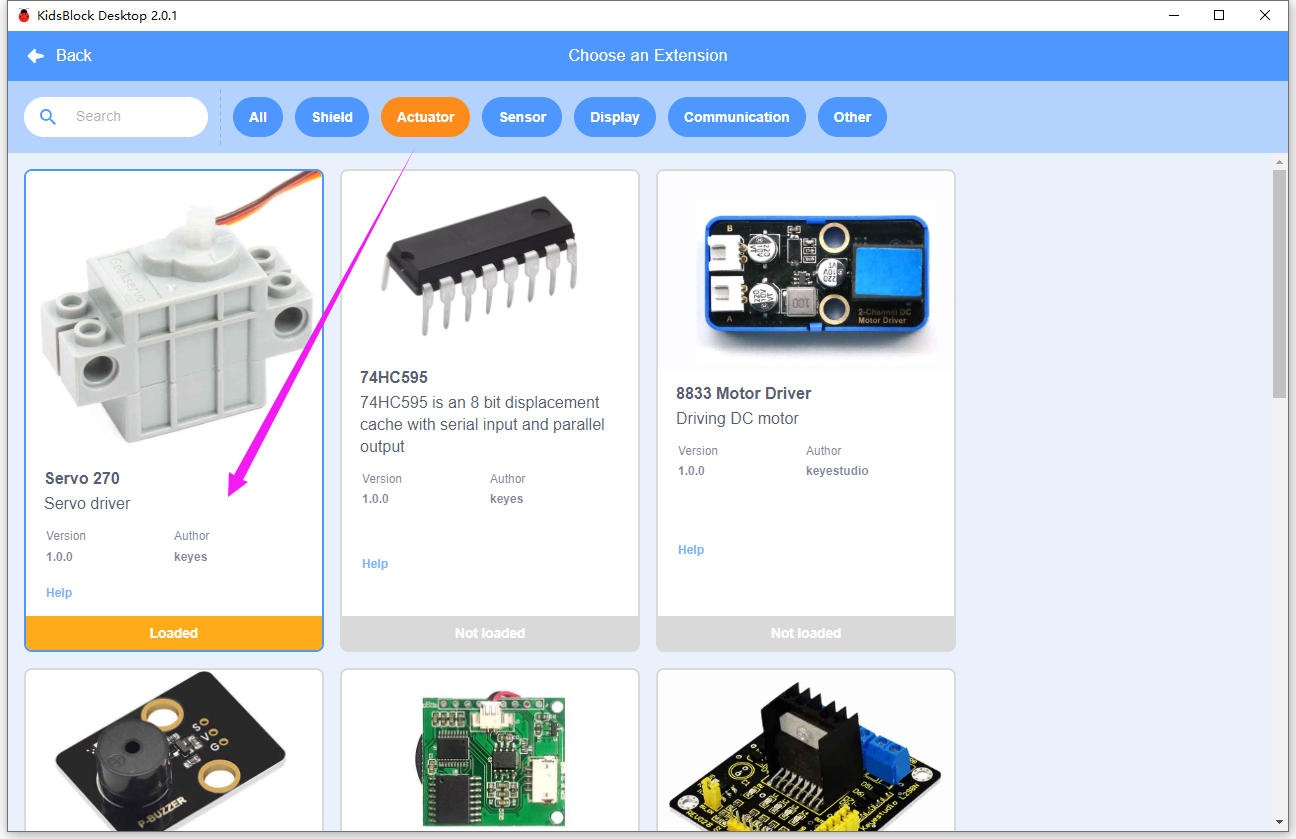Click the 'Choose an Extension' heading
1296x839 pixels.
pyautogui.click(x=648, y=56)
